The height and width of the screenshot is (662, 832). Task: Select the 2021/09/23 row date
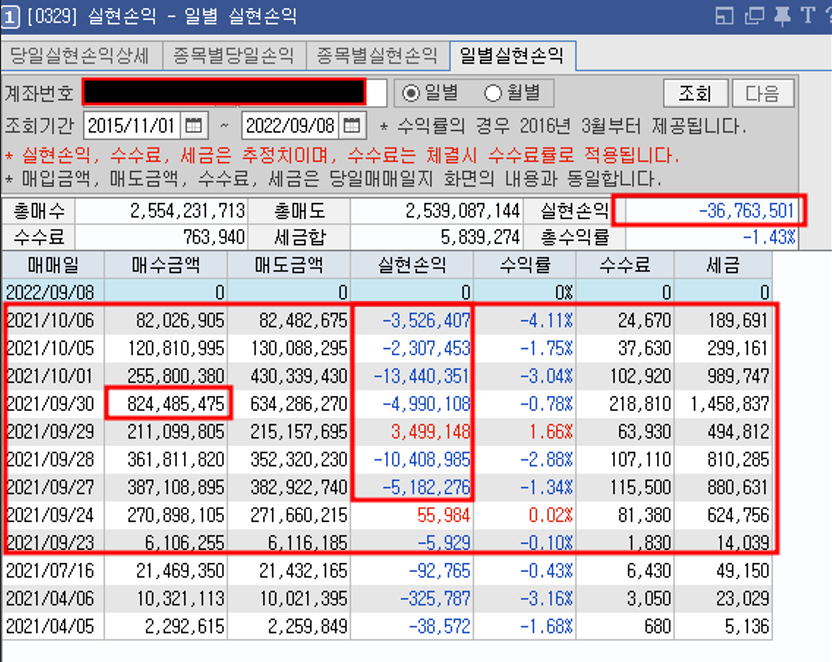pyautogui.click(x=50, y=543)
